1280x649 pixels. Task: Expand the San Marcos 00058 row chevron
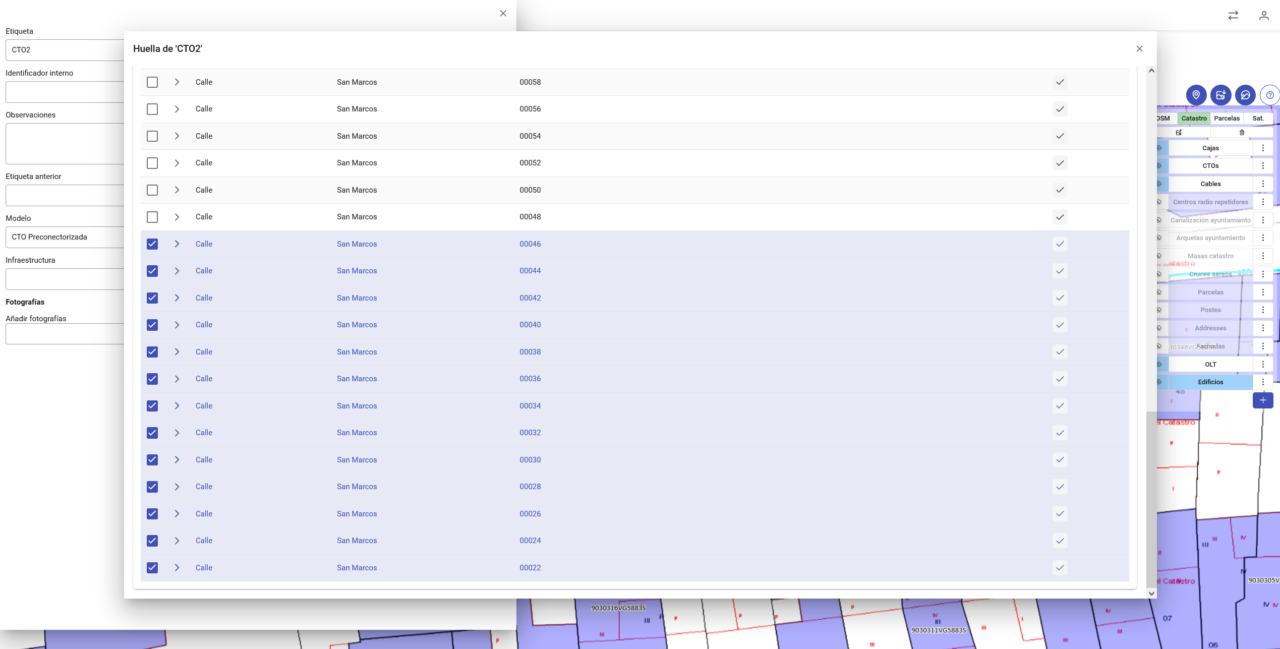coord(176,82)
